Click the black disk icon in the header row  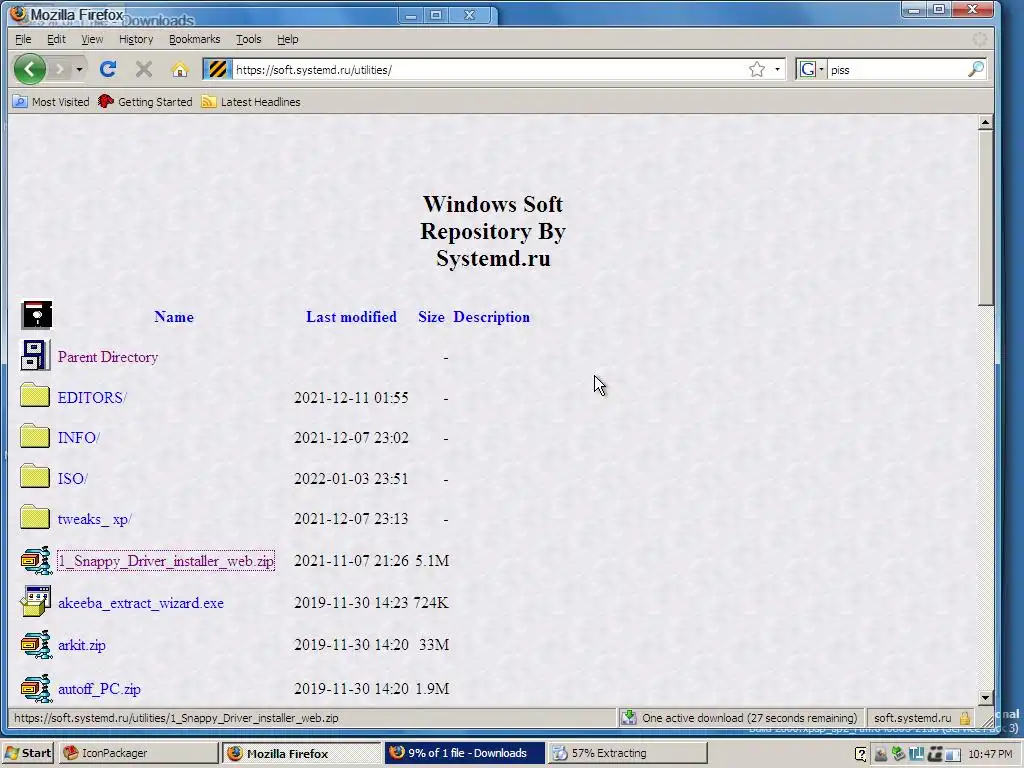[x=37, y=315]
